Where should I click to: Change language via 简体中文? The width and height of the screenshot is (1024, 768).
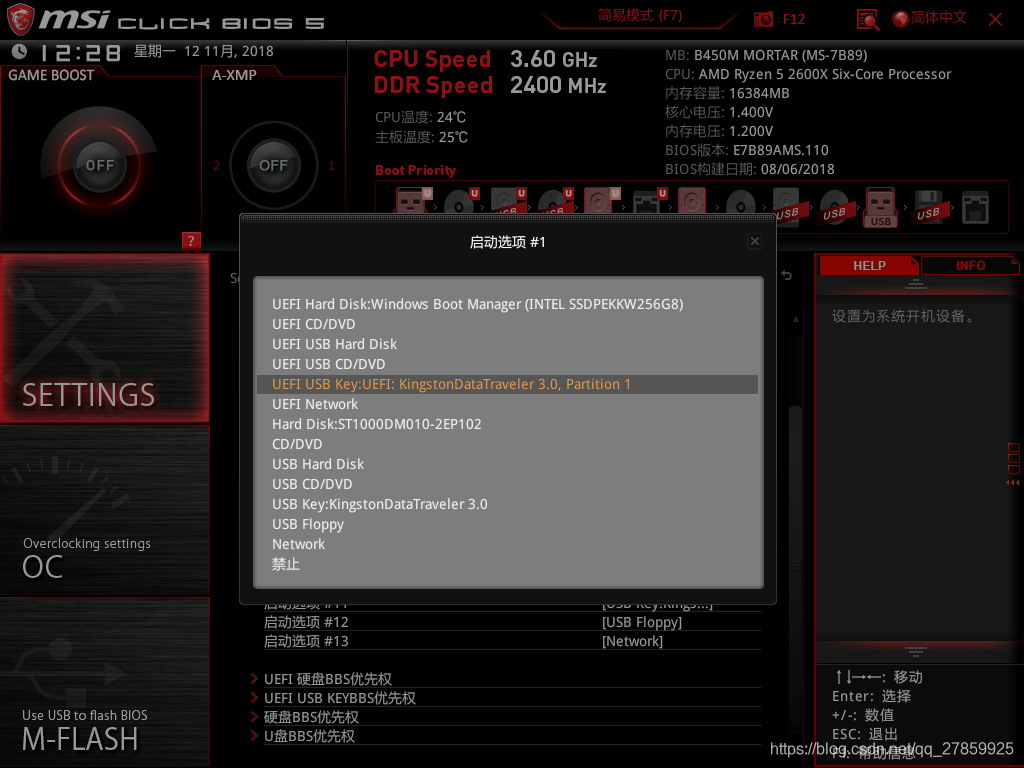(x=938, y=18)
